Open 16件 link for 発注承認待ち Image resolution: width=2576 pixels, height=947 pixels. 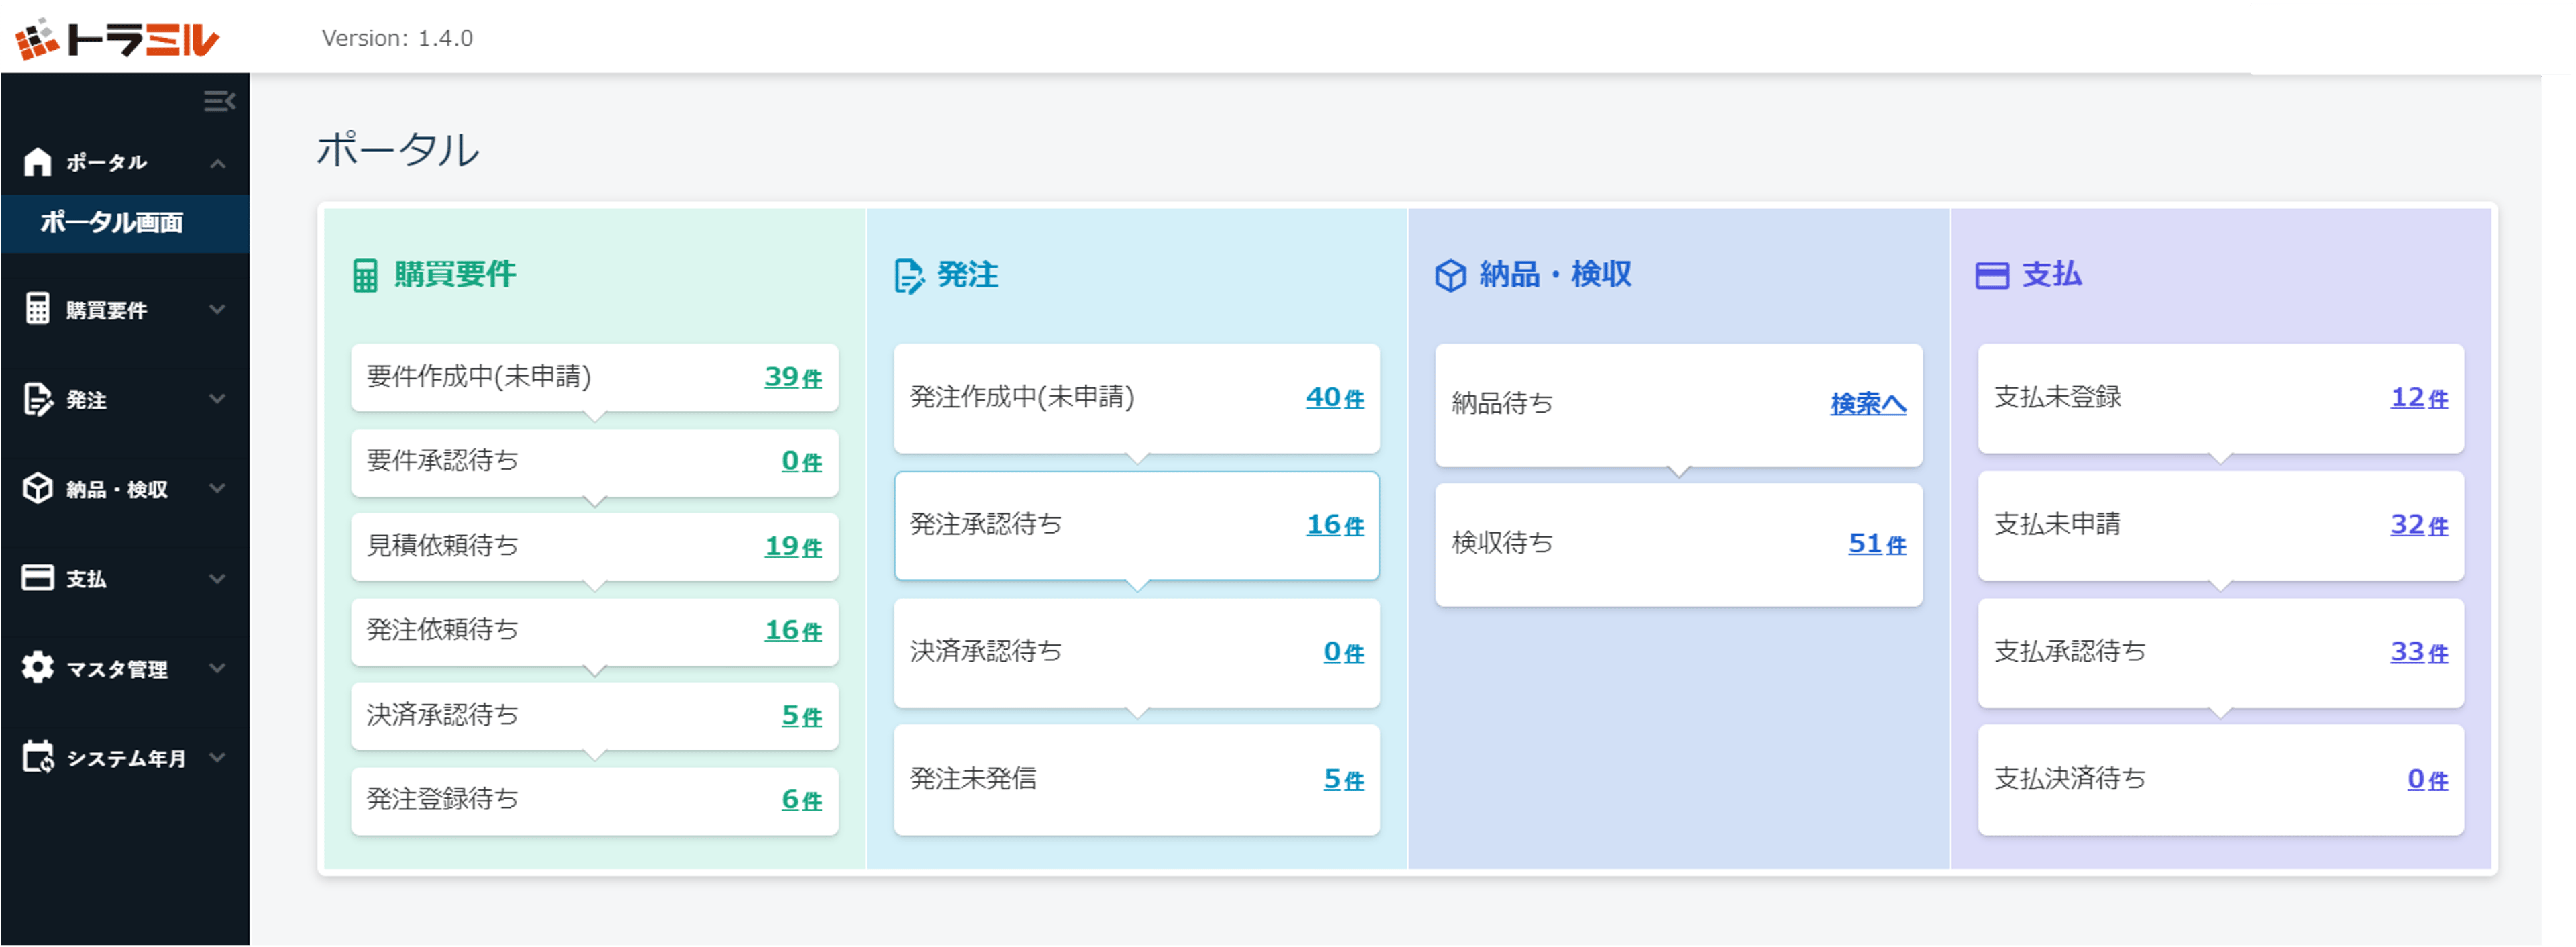click(x=1335, y=524)
